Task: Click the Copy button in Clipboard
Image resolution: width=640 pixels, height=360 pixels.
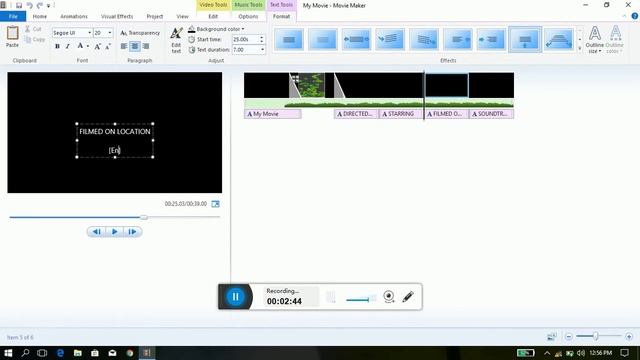Action: pos(35,40)
